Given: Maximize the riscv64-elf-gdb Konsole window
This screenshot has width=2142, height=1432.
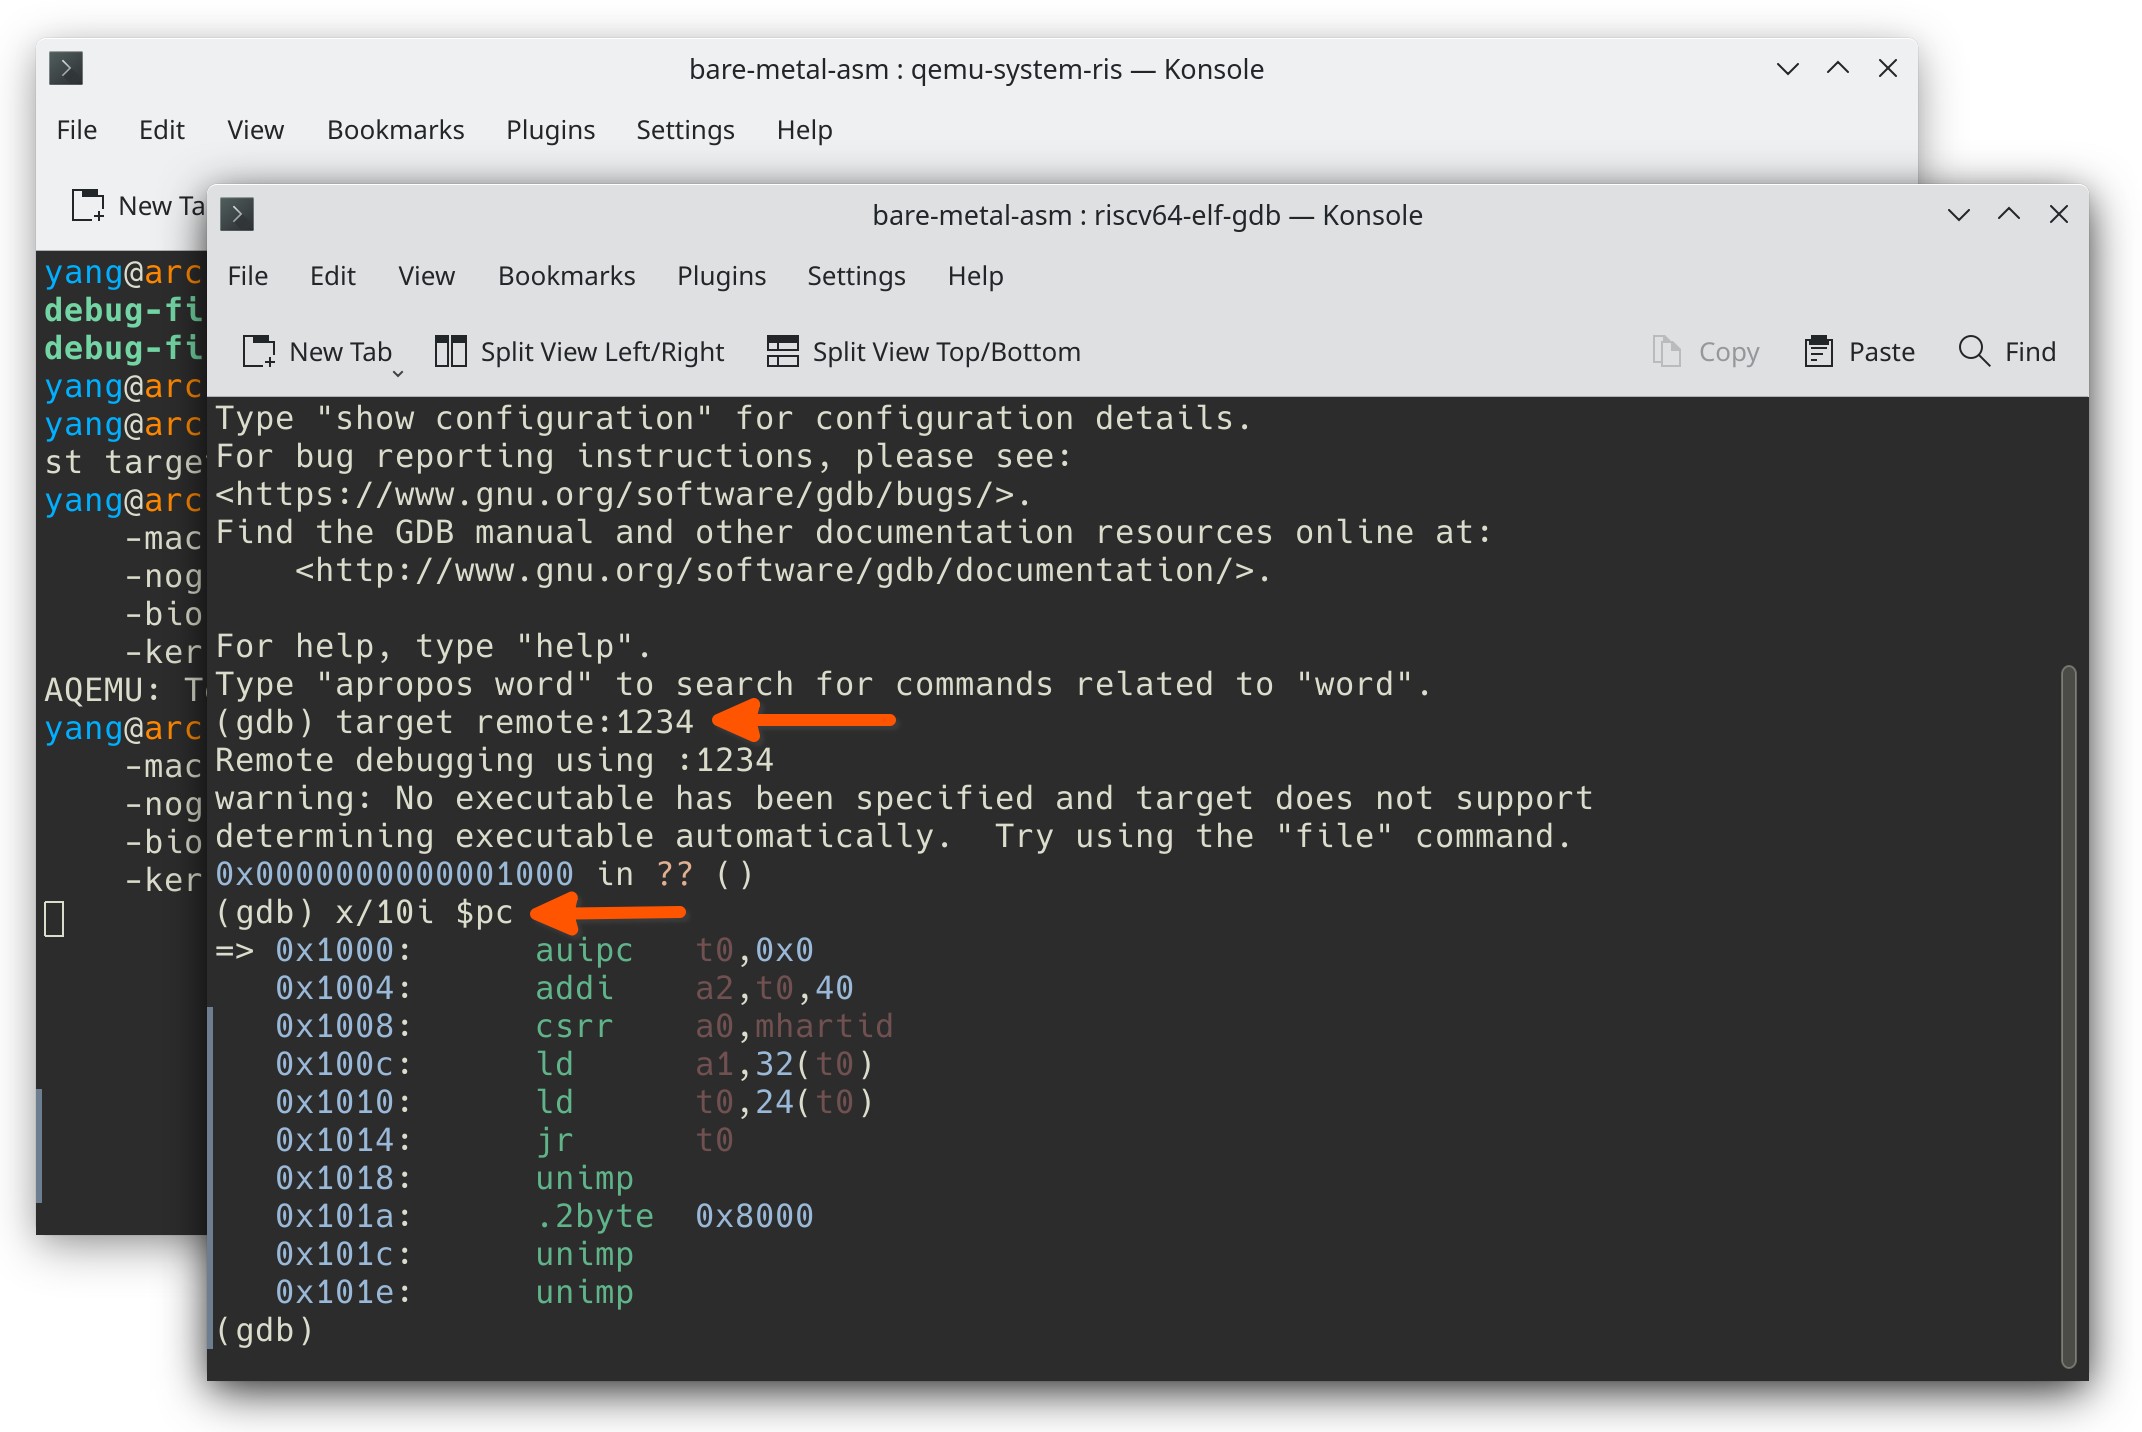Looking at the screenshot, I should click(x=2008, y=215).
